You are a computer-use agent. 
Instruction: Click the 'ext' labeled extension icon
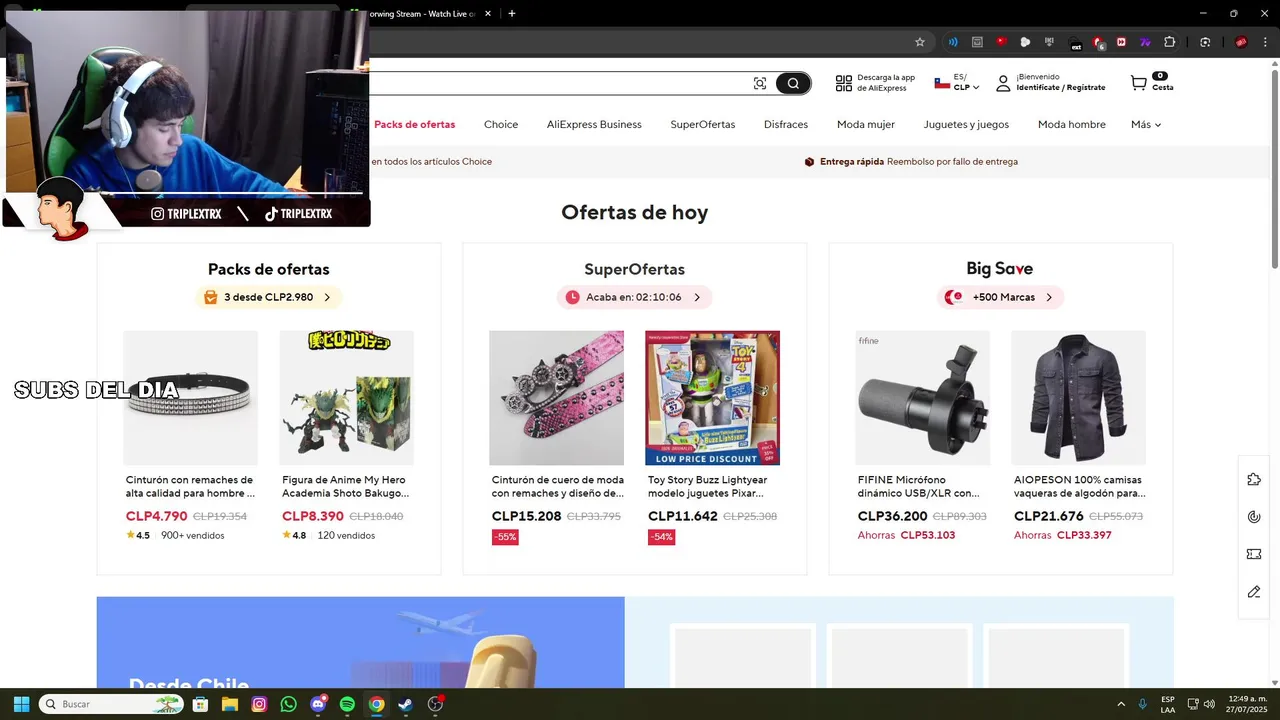(x=1076, y=43)
